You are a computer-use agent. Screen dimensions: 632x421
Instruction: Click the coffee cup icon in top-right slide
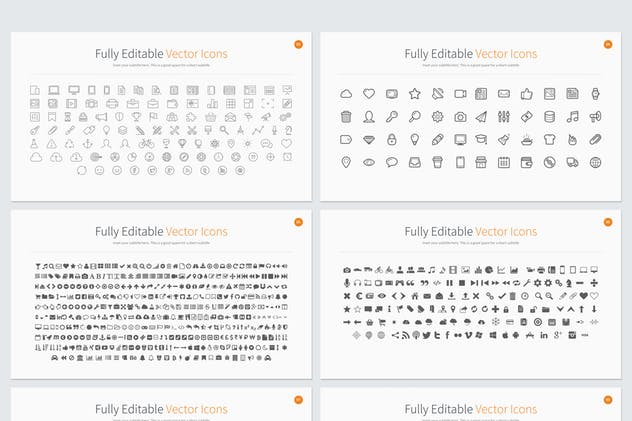(x=437, y=162)
